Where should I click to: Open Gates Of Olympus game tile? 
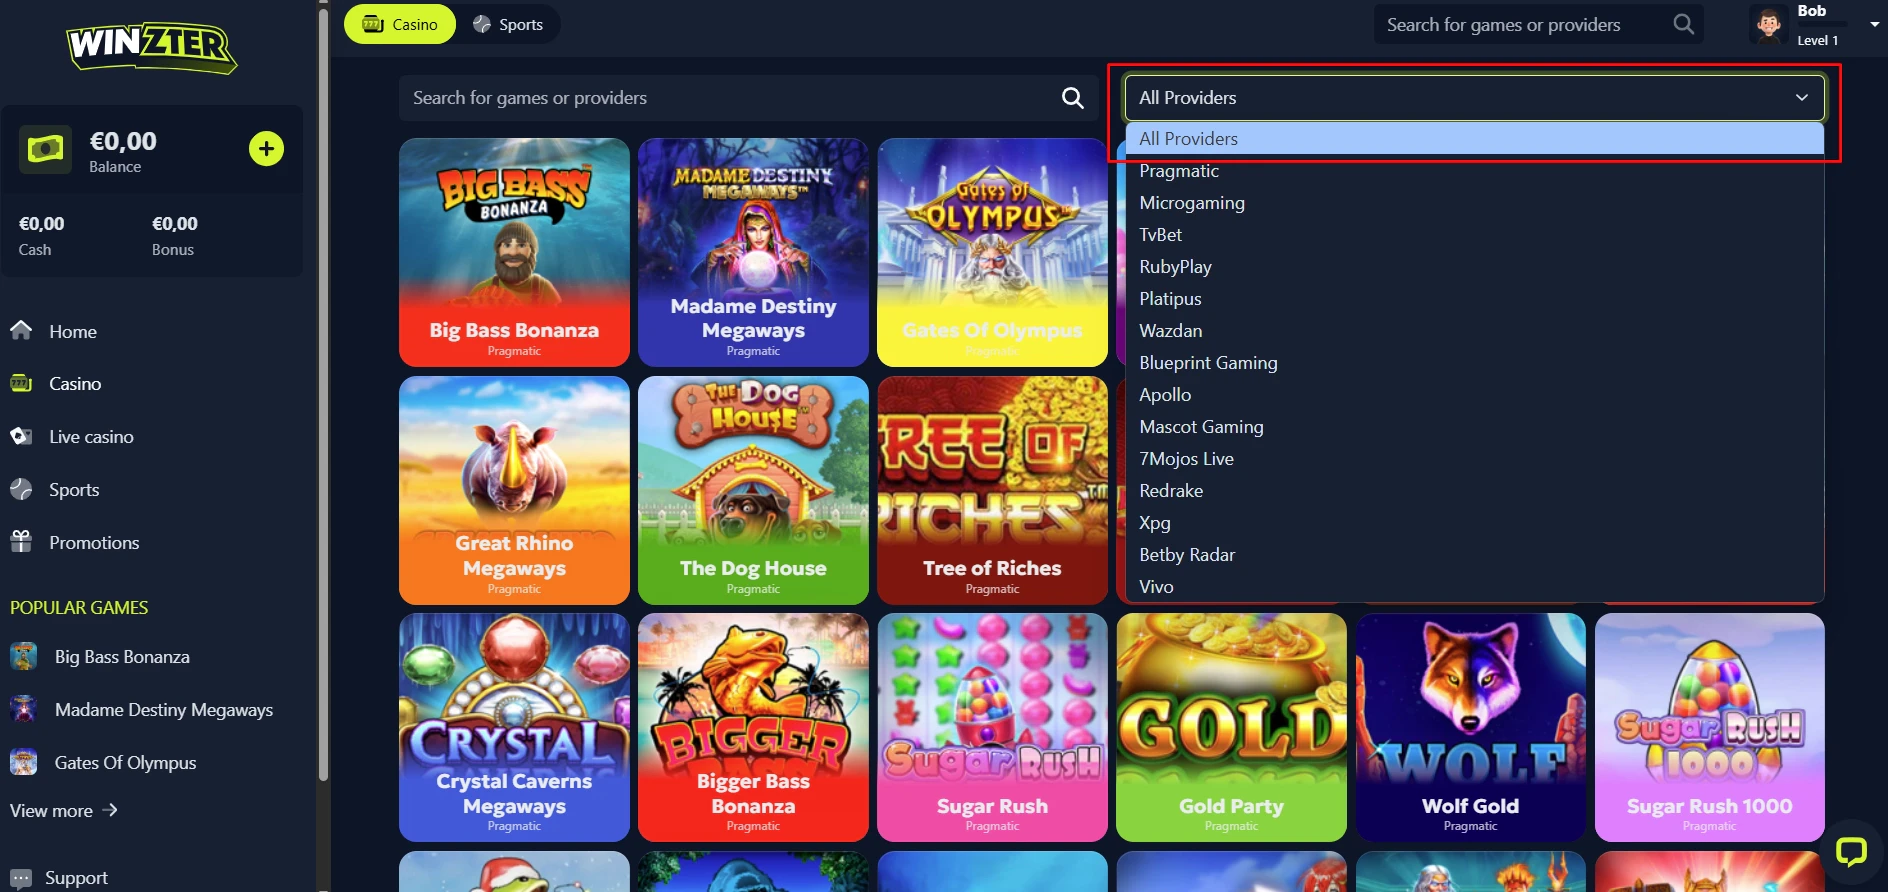[992, 252]
